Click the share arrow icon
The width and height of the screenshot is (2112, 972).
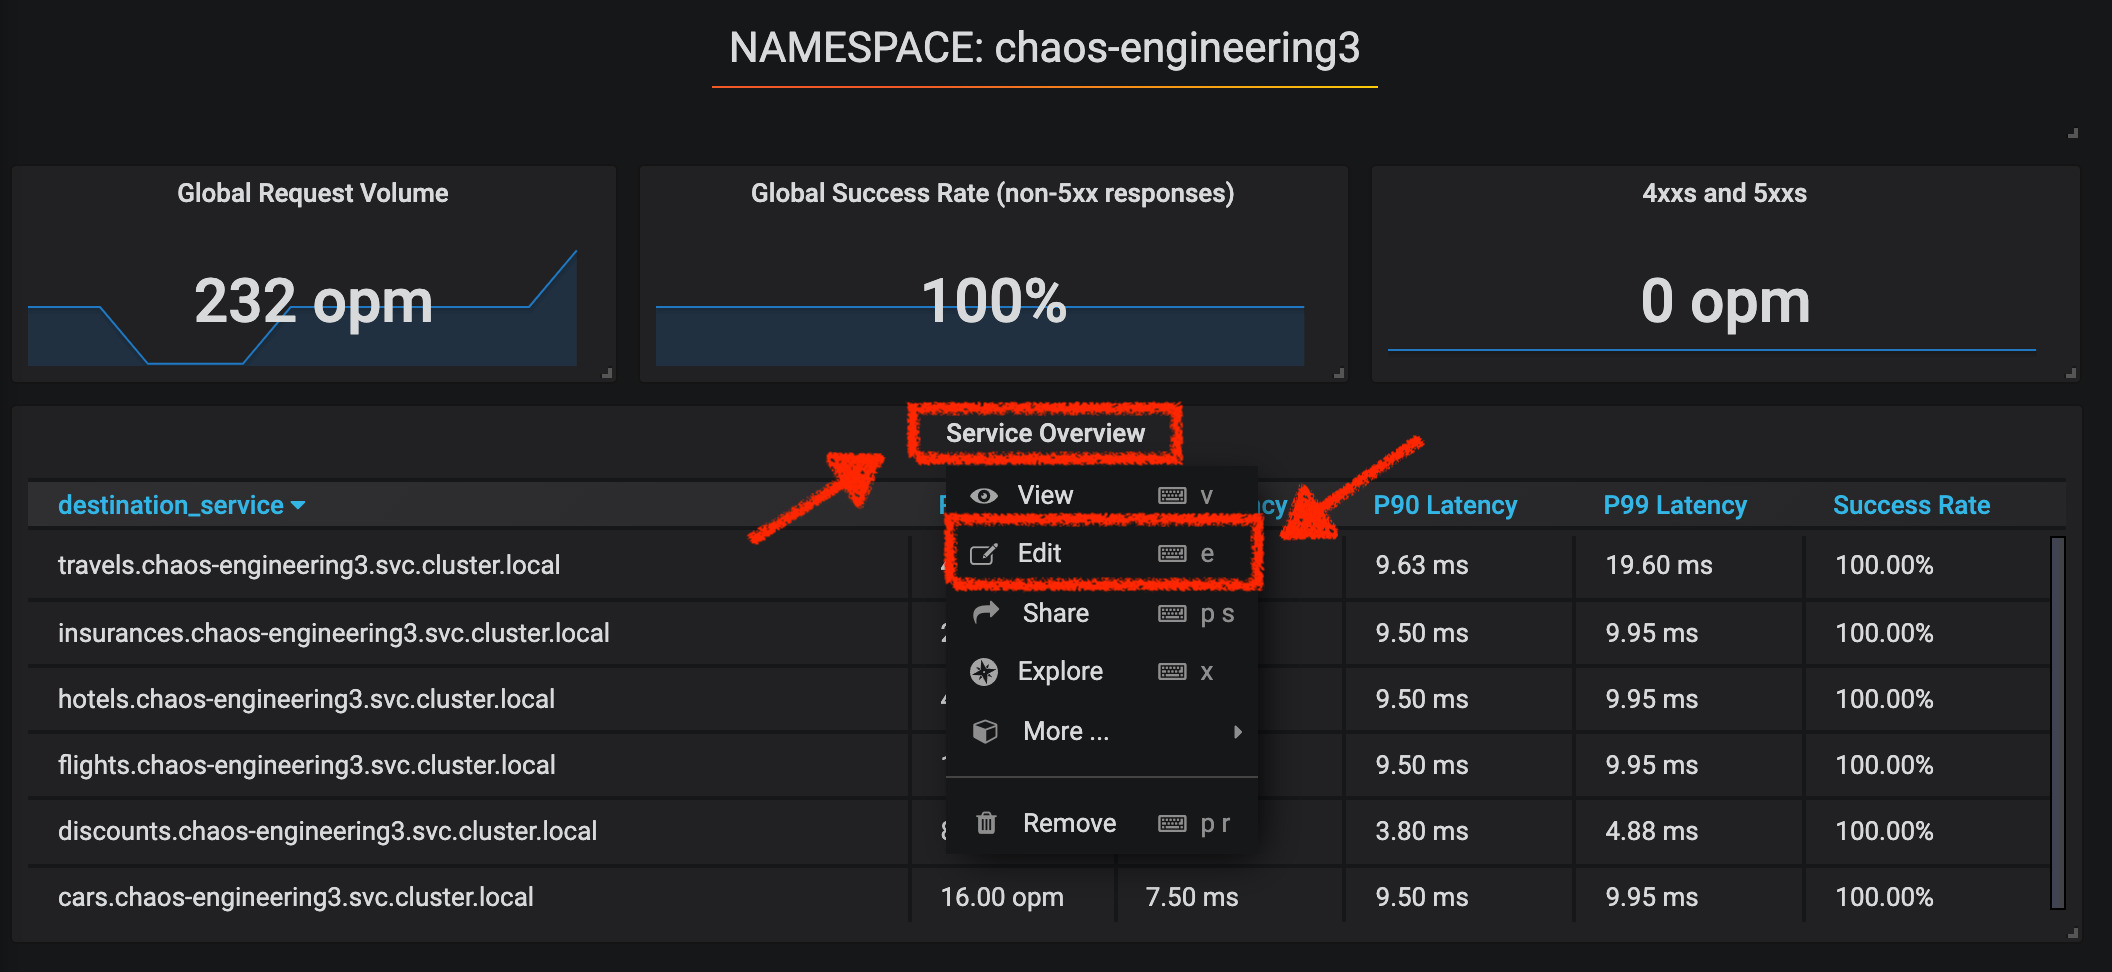[986, 612]
